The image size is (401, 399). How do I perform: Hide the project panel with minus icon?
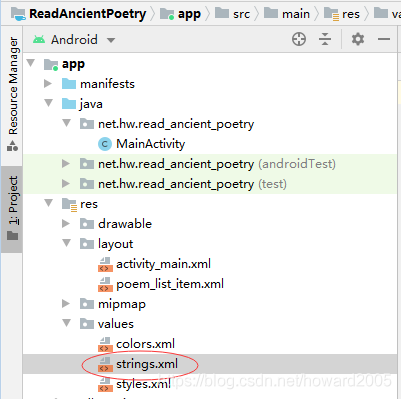384,39
